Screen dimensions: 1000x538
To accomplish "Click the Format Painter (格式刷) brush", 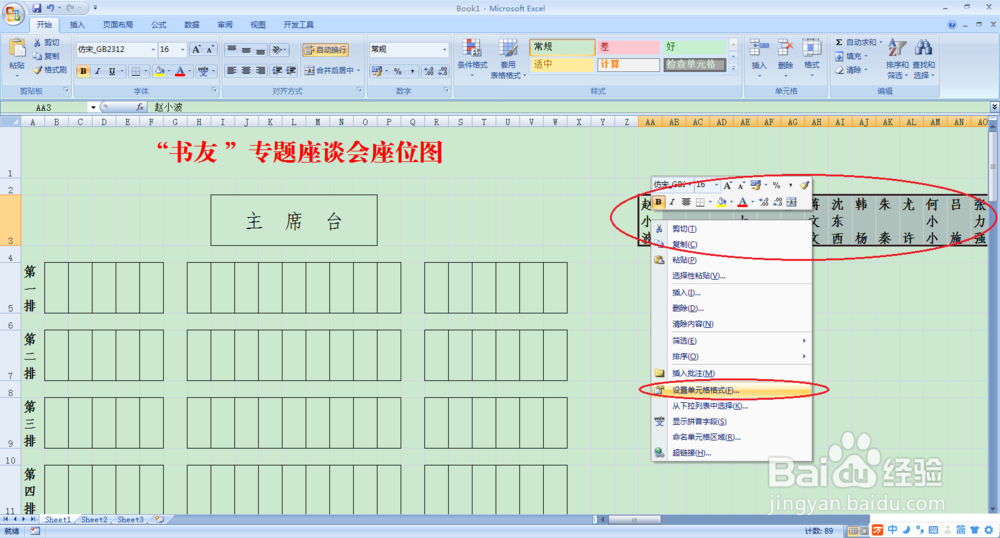I will [50, 69].
